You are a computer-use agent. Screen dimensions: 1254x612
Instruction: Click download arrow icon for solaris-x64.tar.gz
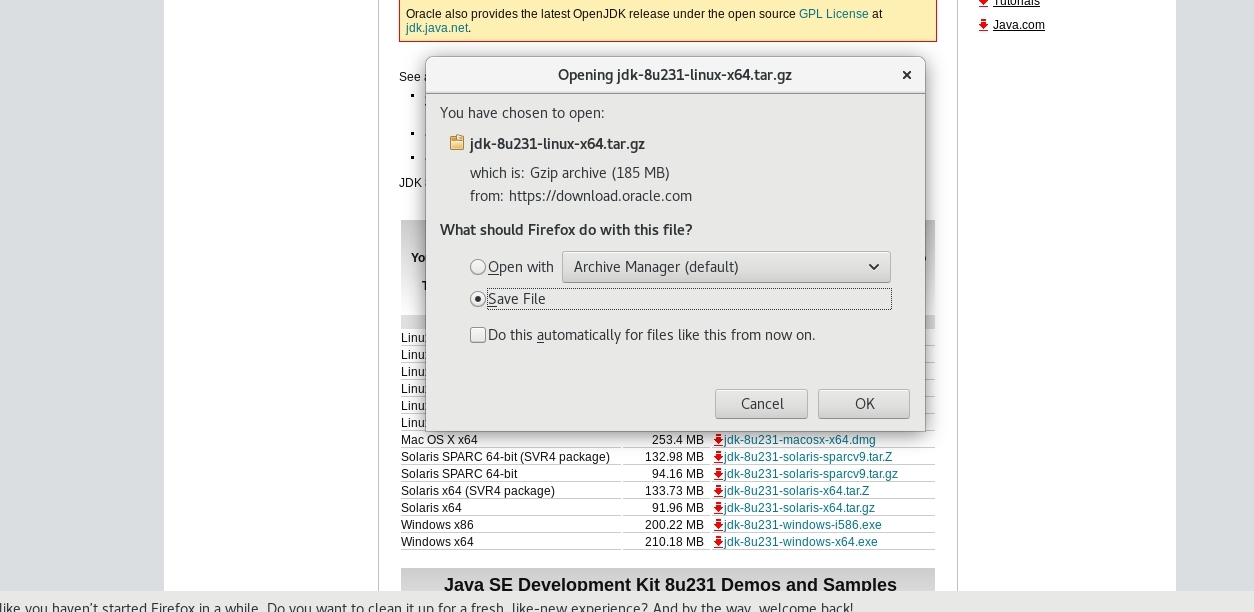[x=718, y=508]
